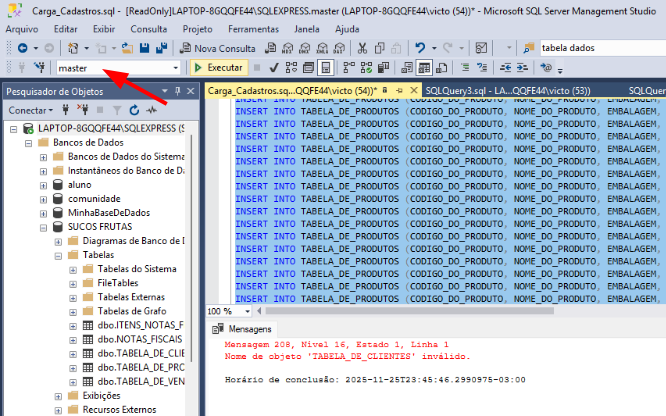The width and height of the screenshot is (666, 416).
Task: Toggle Include Client Statistics
Action: pyautogui.click(x=384, y=68)
